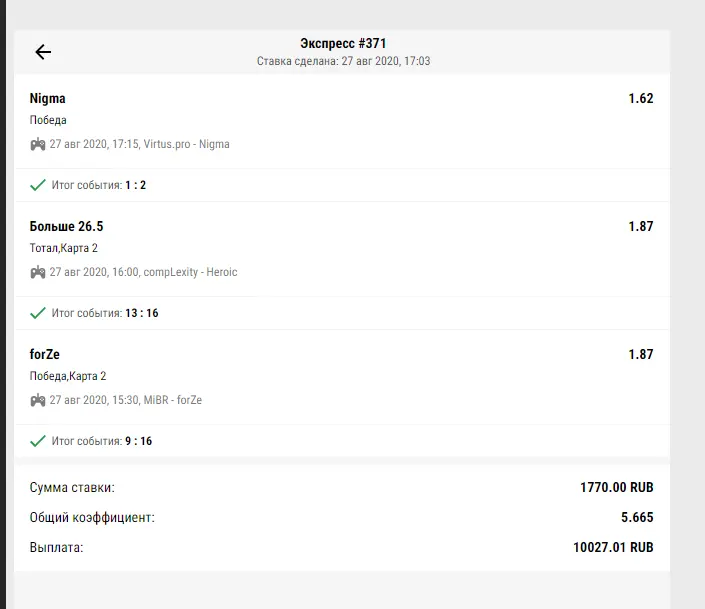Click the green checkmark next to result 13 : 16
The width and height of the screenshot is (705, 609).
click(x=38, y=313)
